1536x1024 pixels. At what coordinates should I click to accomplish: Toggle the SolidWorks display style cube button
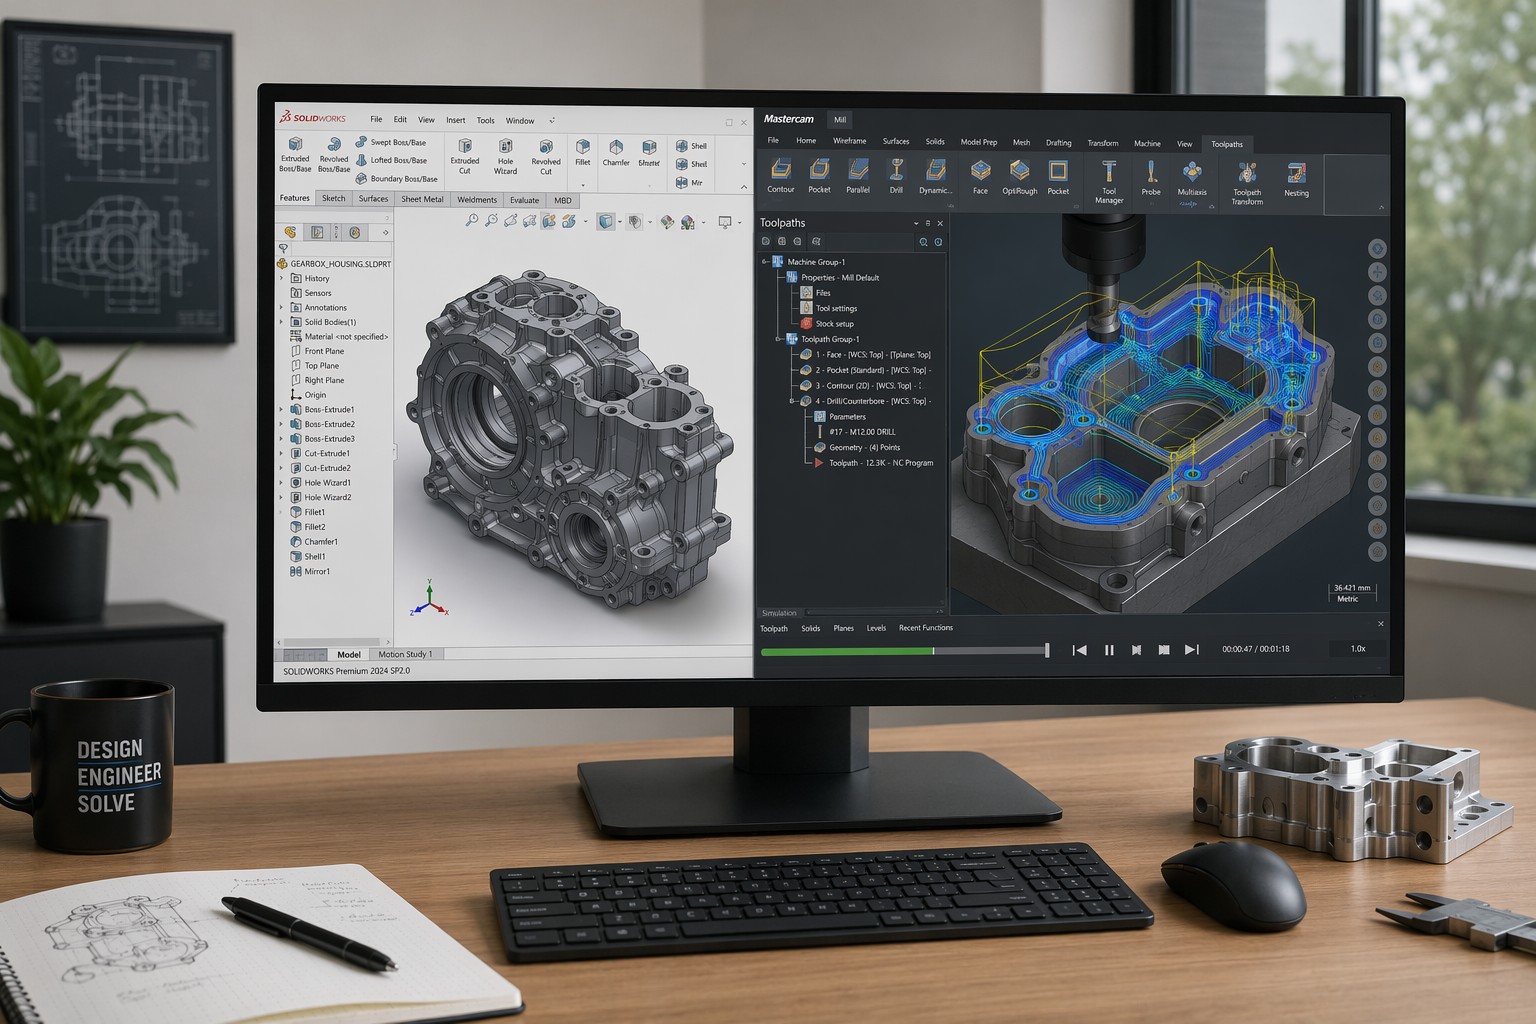605,221
